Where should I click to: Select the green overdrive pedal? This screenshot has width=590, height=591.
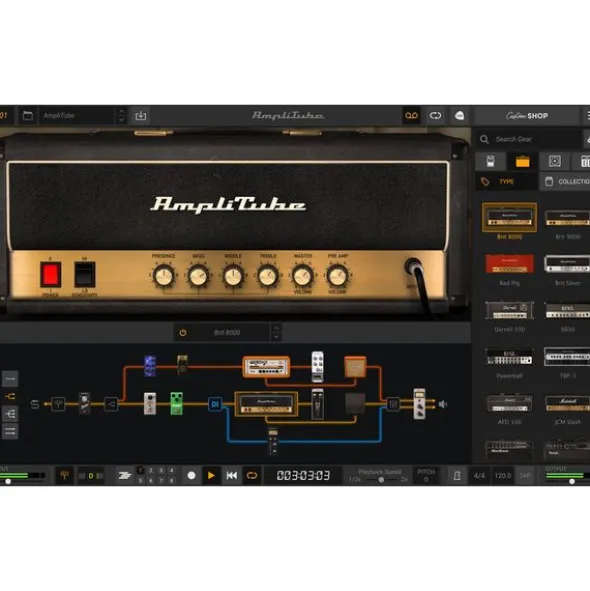(x=176, y=403)
